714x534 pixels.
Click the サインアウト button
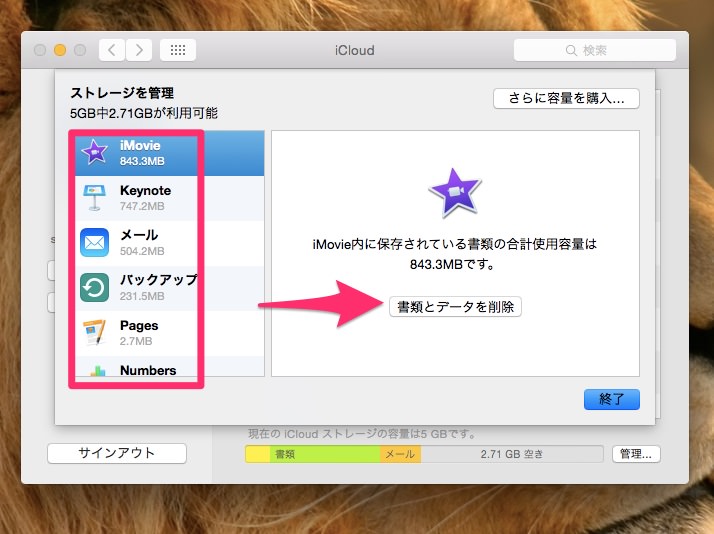(x=117, y=453)
